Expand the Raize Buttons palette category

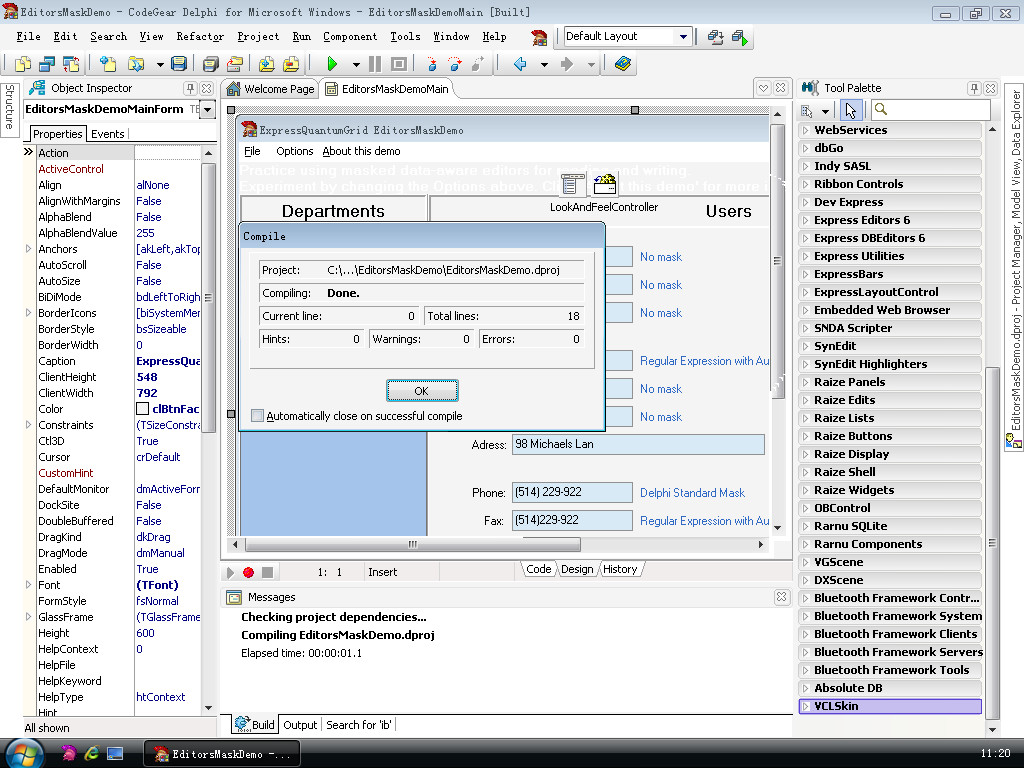(x=806, y=436)
